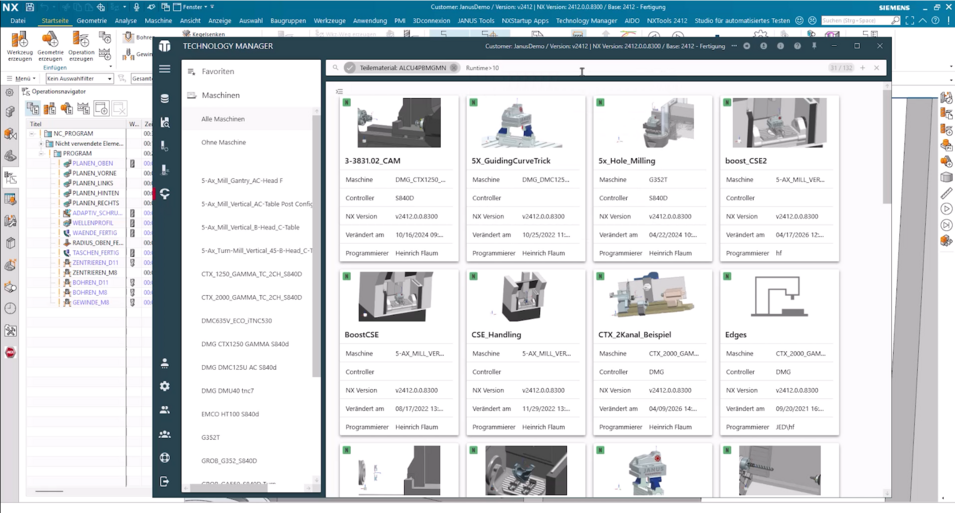Click the machine list vertical scrollbar

(x=316, y=246)
